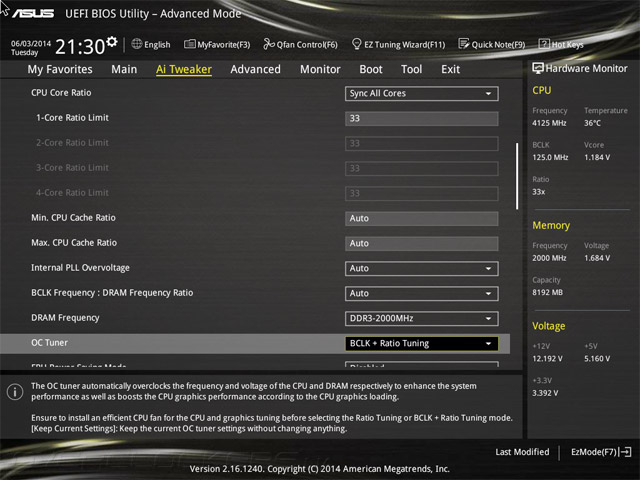Click +5V value 5.160 V

597,358
